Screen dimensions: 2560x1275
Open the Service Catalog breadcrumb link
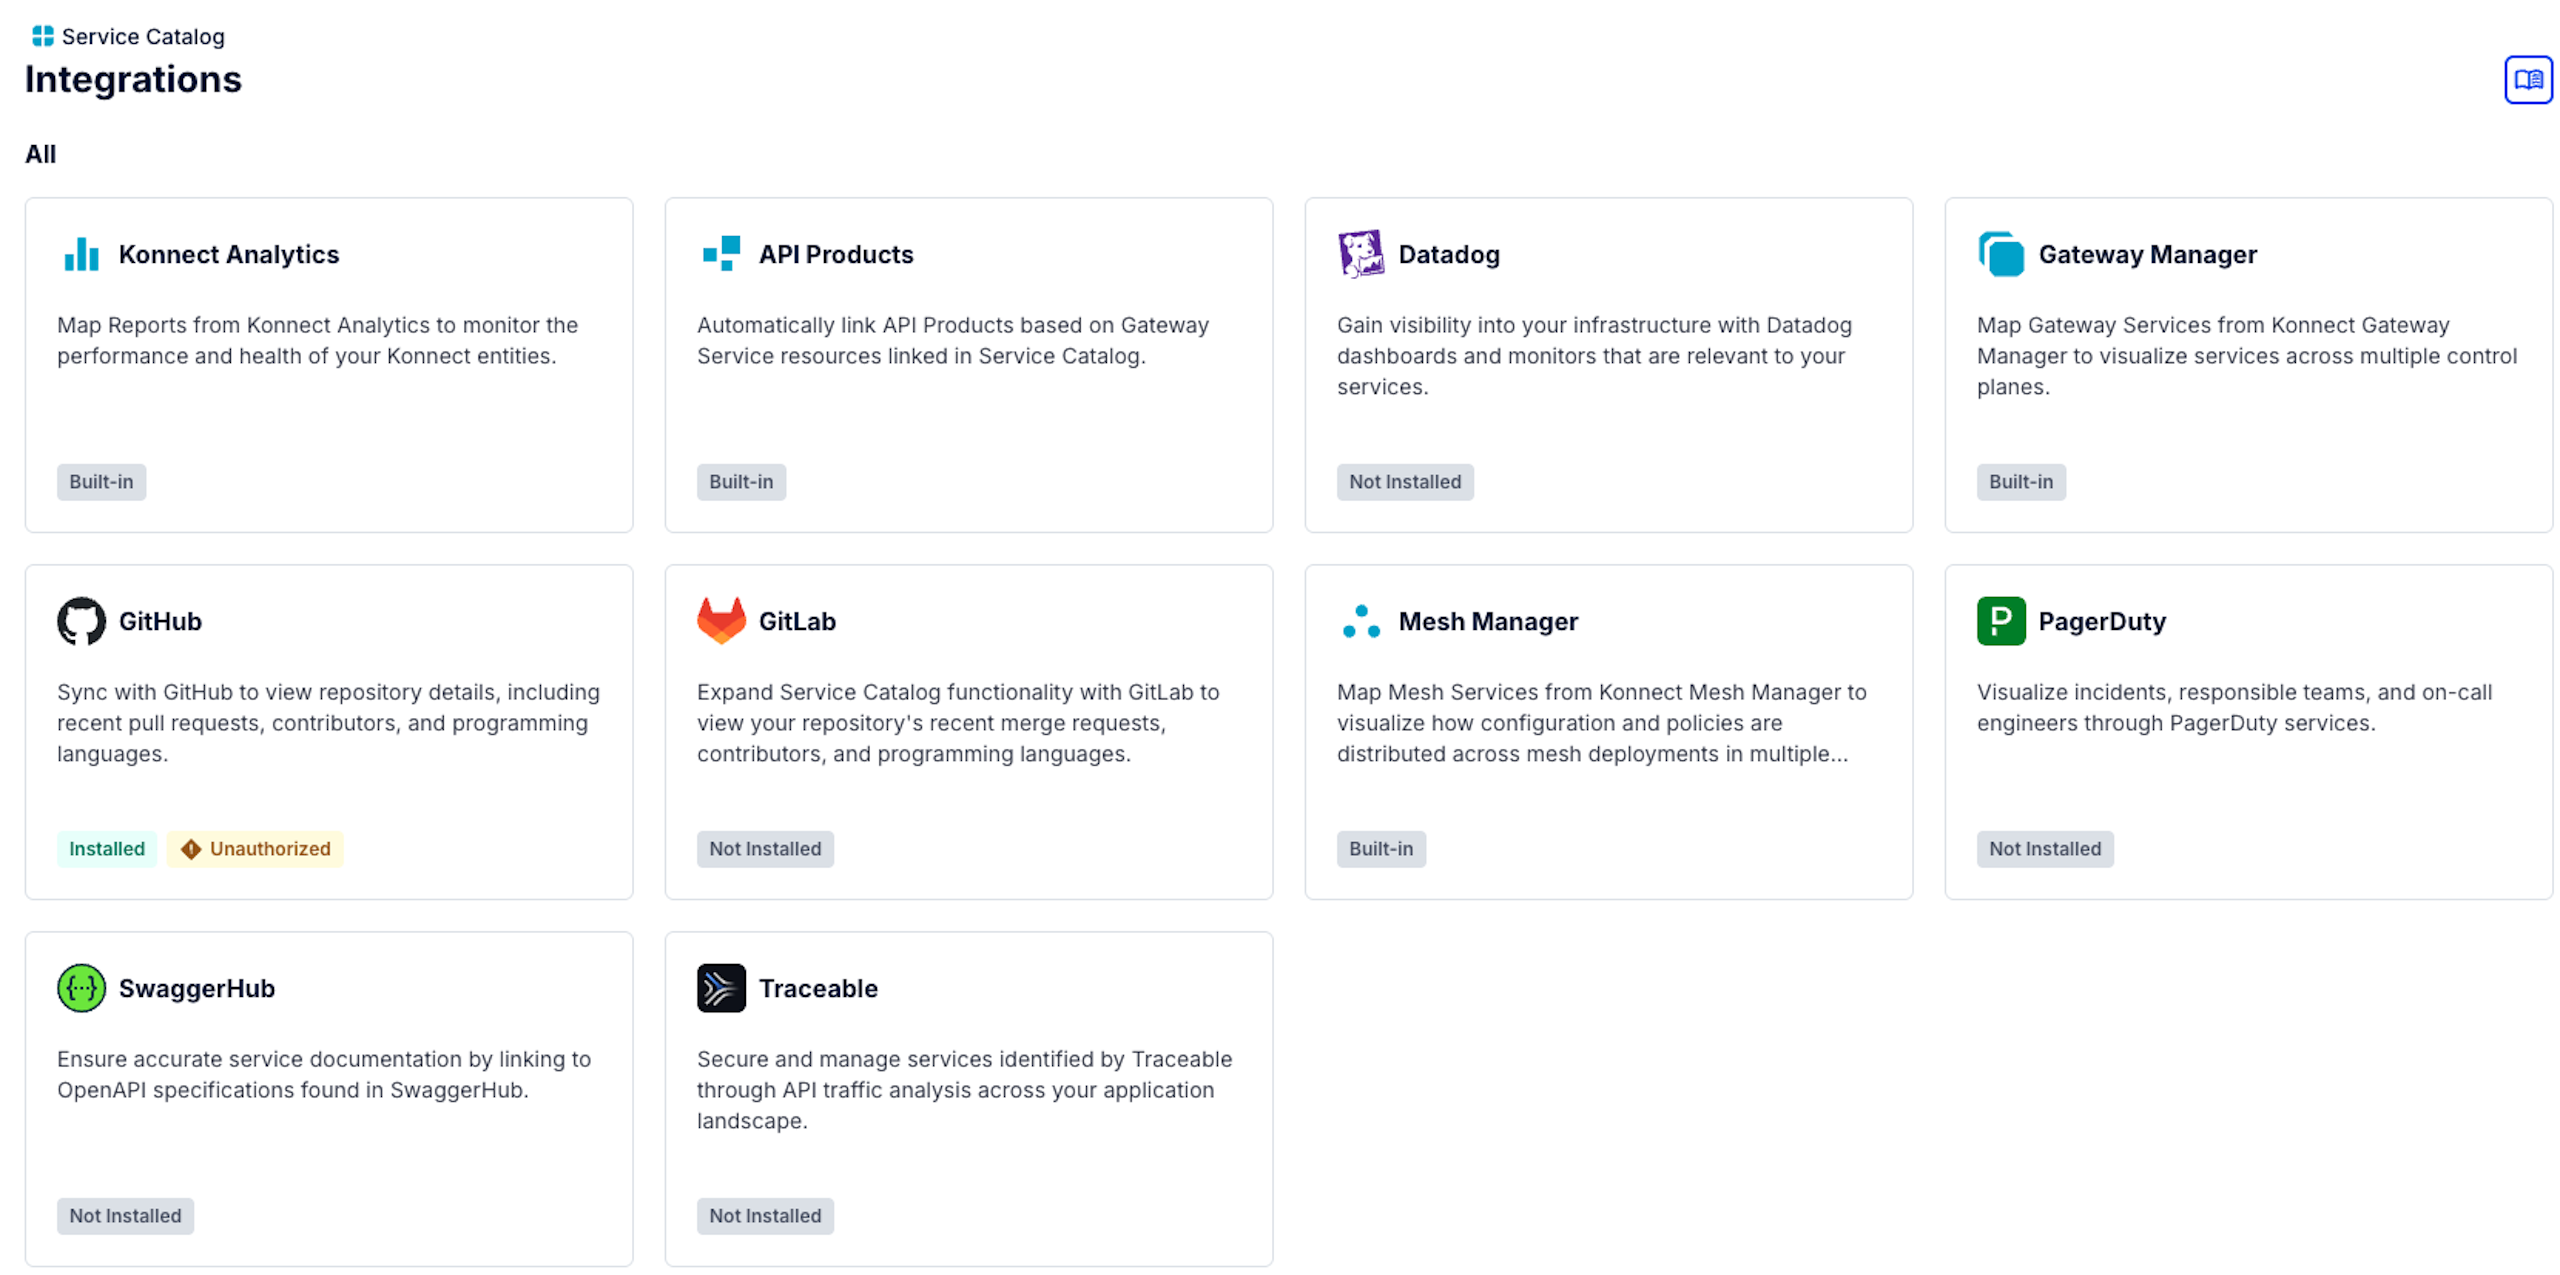point(142,37)
